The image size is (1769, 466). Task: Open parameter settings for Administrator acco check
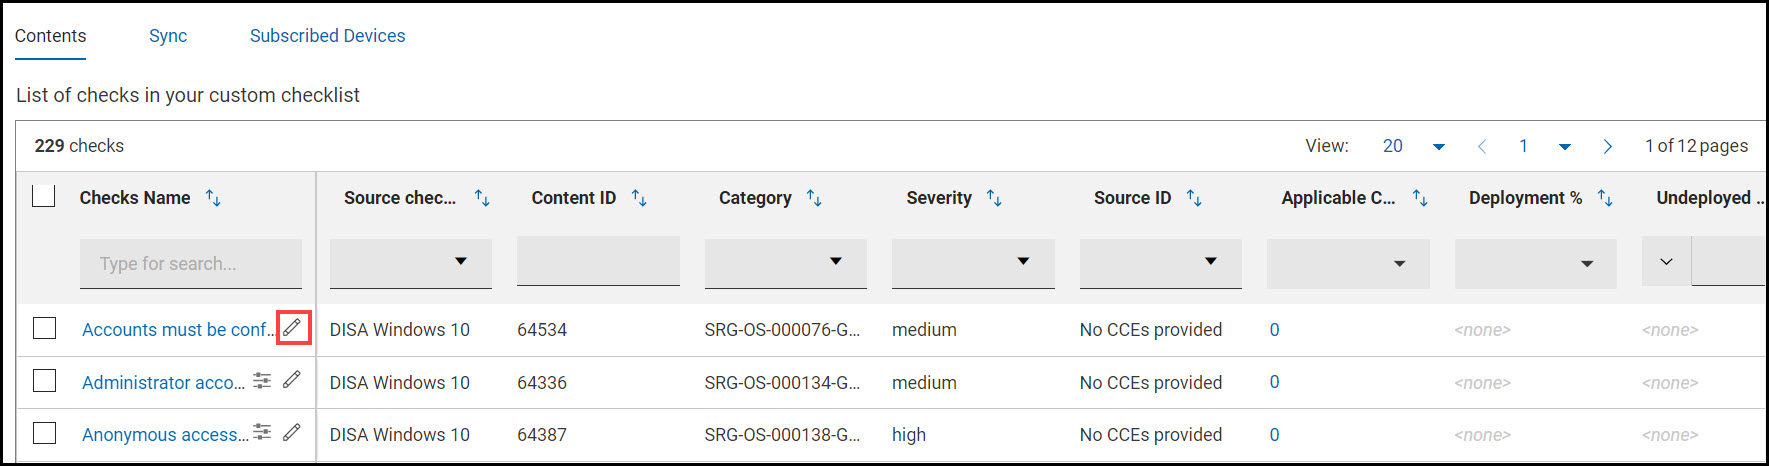click(262, 380)
